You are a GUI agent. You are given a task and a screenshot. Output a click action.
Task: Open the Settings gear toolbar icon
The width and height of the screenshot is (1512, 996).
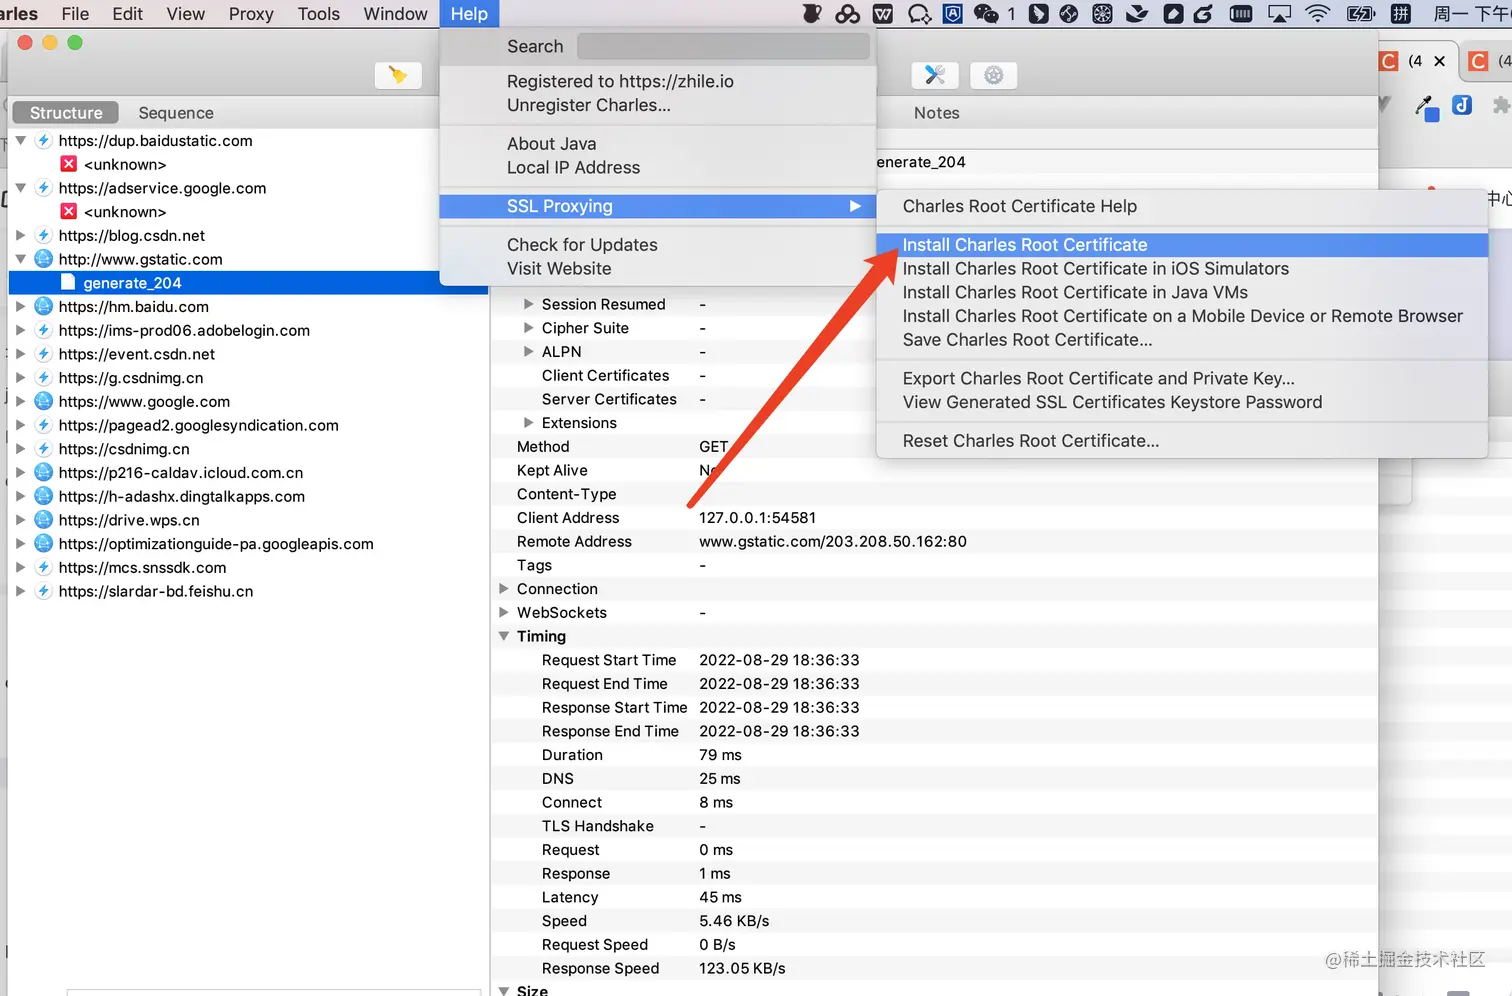pos(993,75)
